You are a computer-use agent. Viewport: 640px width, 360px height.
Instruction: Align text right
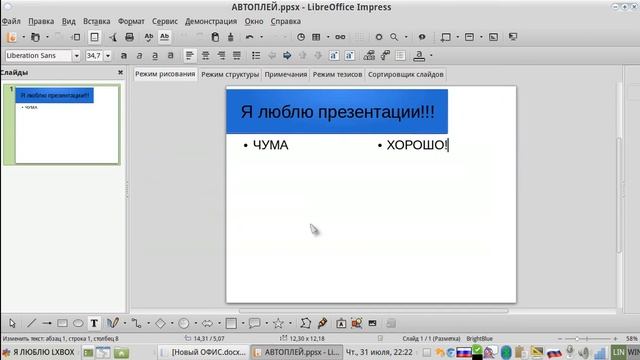[221, 56]
